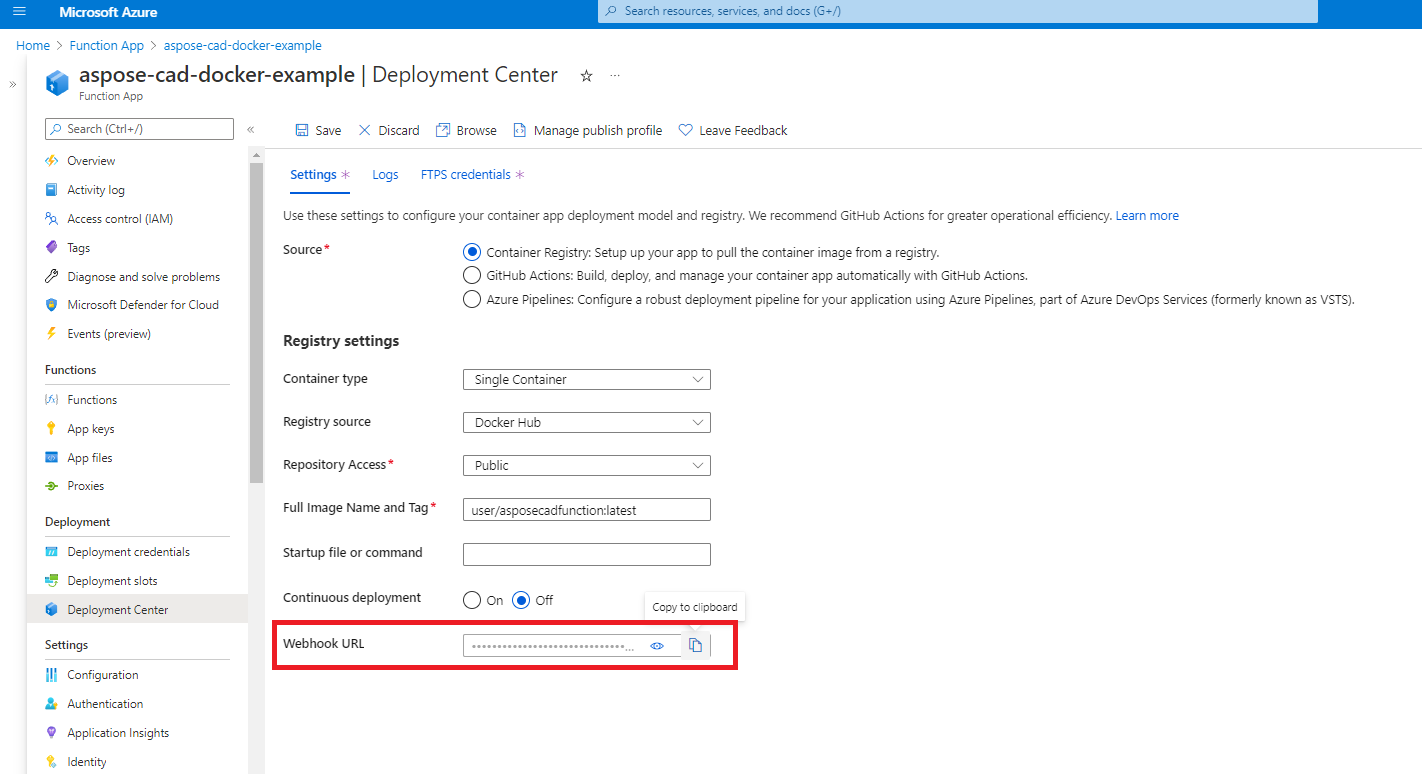
Task: Click the App files icon
Action: (52, 458)
